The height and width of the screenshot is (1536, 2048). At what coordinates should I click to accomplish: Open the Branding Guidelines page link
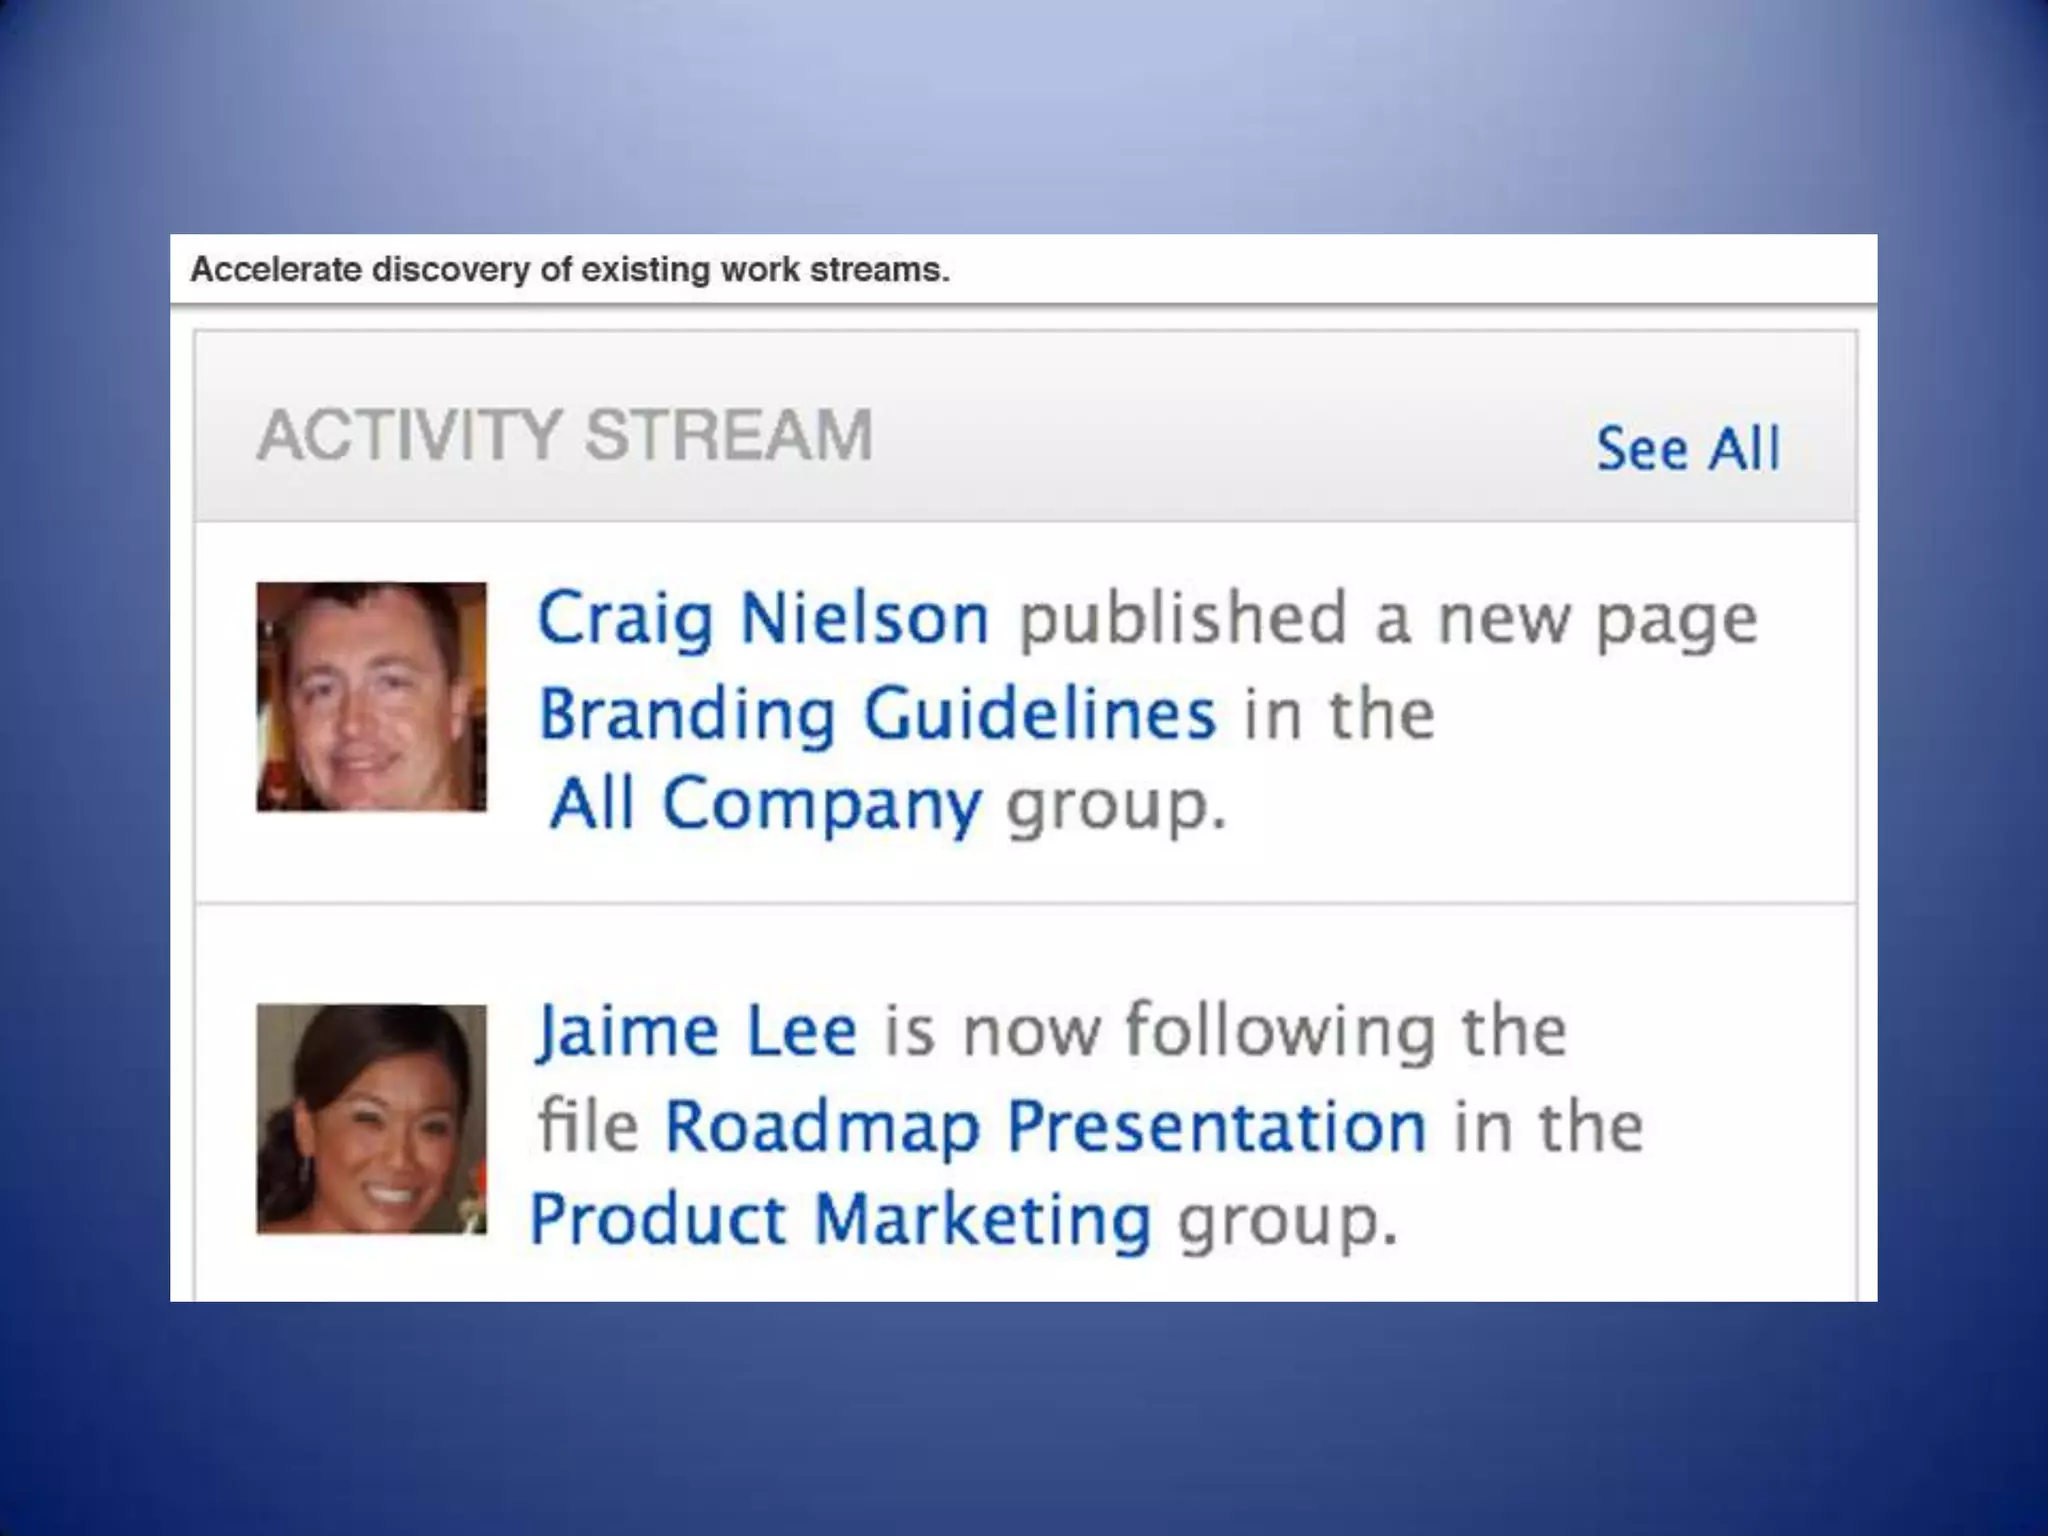pos(877,714)
